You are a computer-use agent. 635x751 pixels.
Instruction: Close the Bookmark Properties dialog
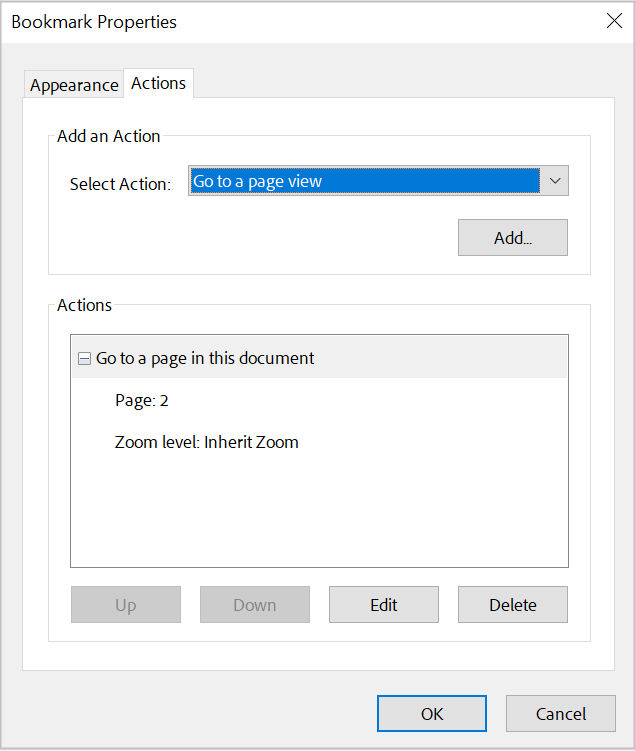pyautogui.click(x=614, y=21)
